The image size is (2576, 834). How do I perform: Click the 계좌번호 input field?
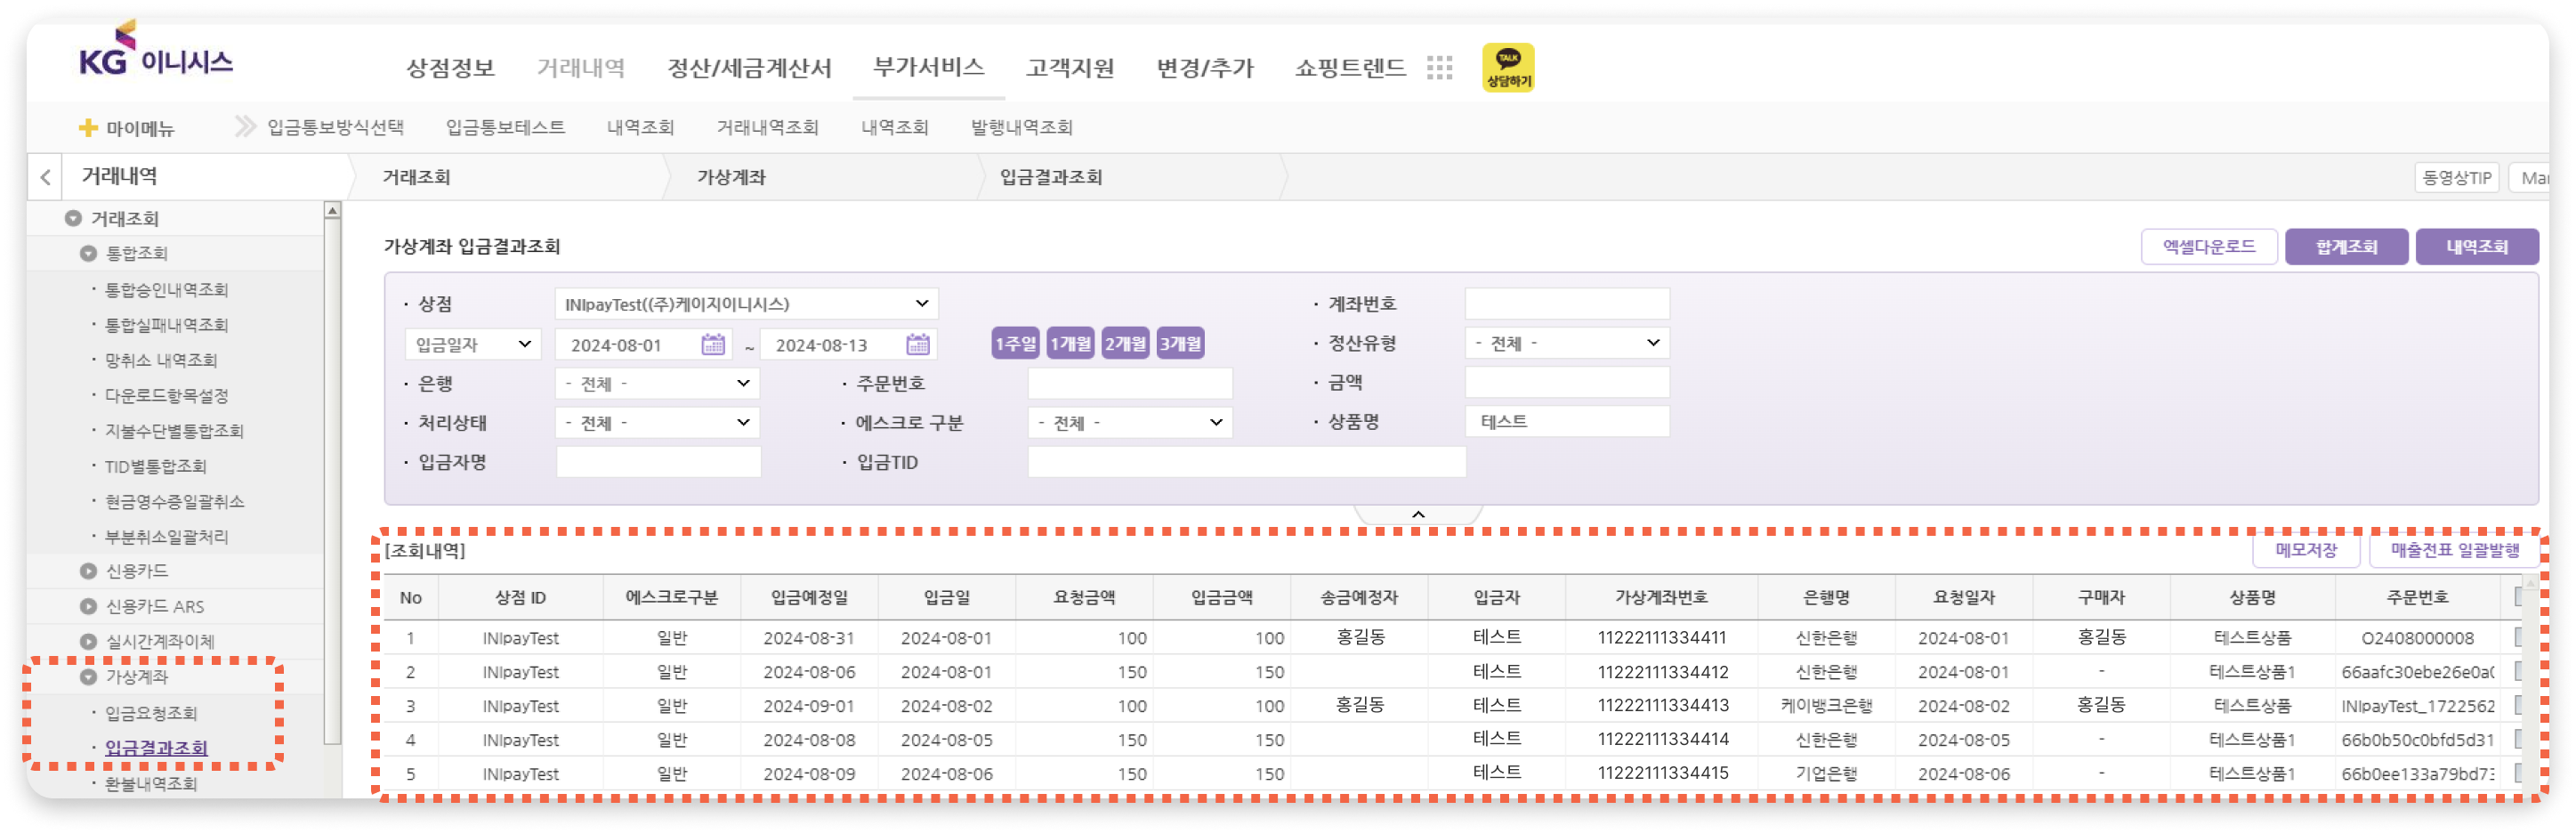pos(1567,303)
